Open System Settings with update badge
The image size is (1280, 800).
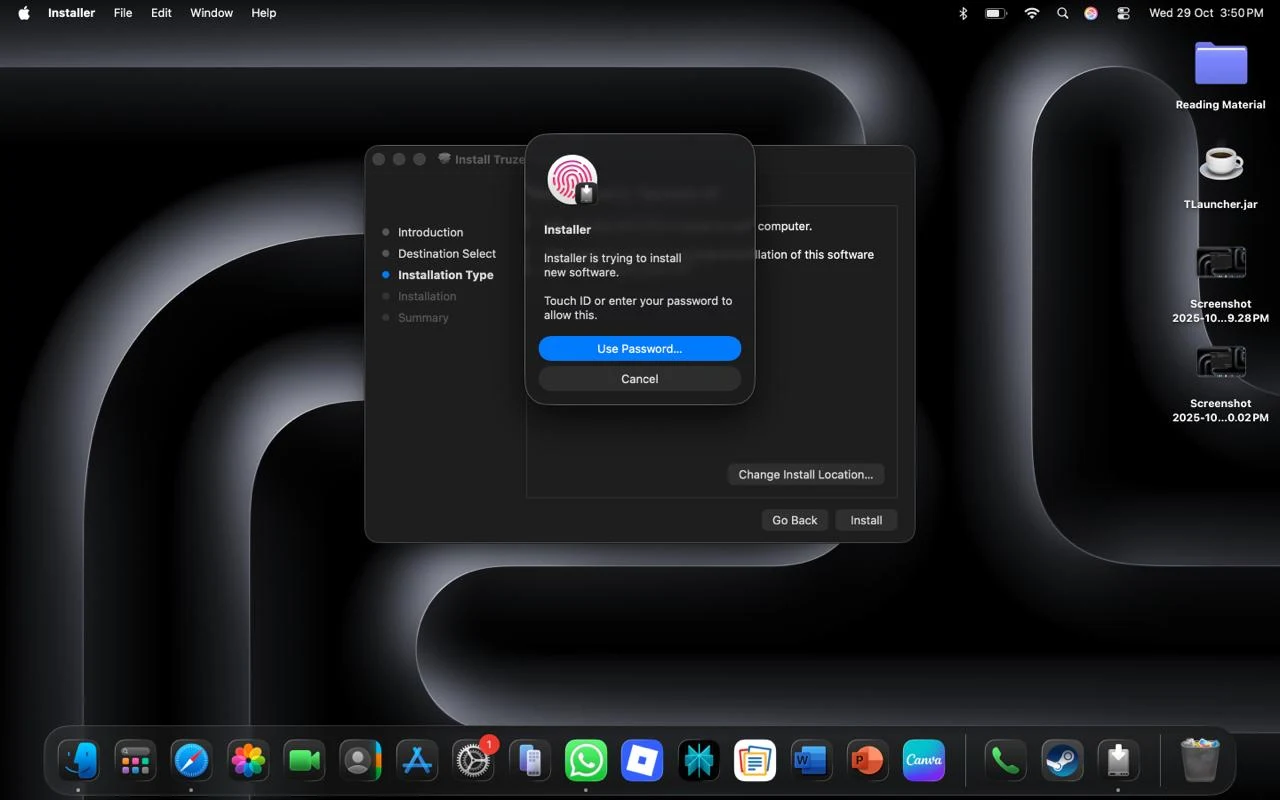click(473, 761)
